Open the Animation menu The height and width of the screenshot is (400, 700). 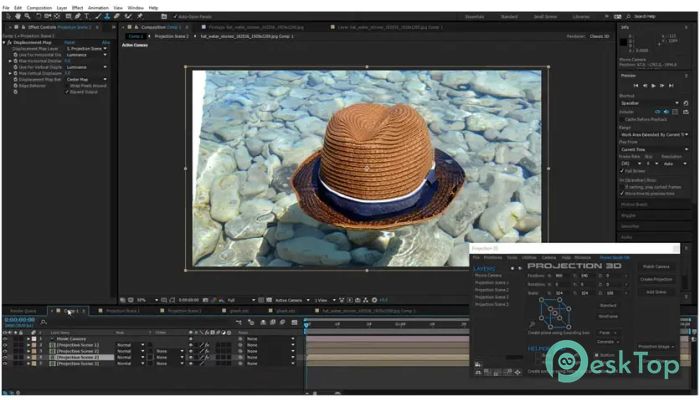[98, 8]
